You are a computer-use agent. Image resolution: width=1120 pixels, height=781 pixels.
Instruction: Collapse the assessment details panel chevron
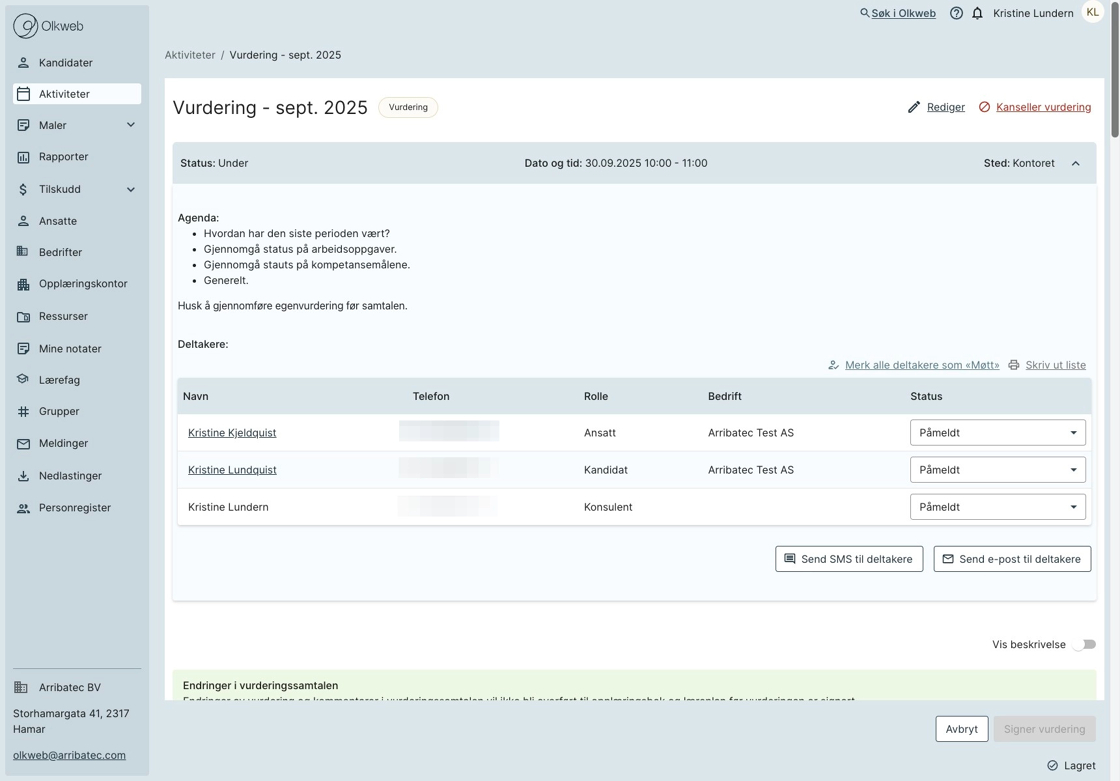click(x=1076, y=163)
